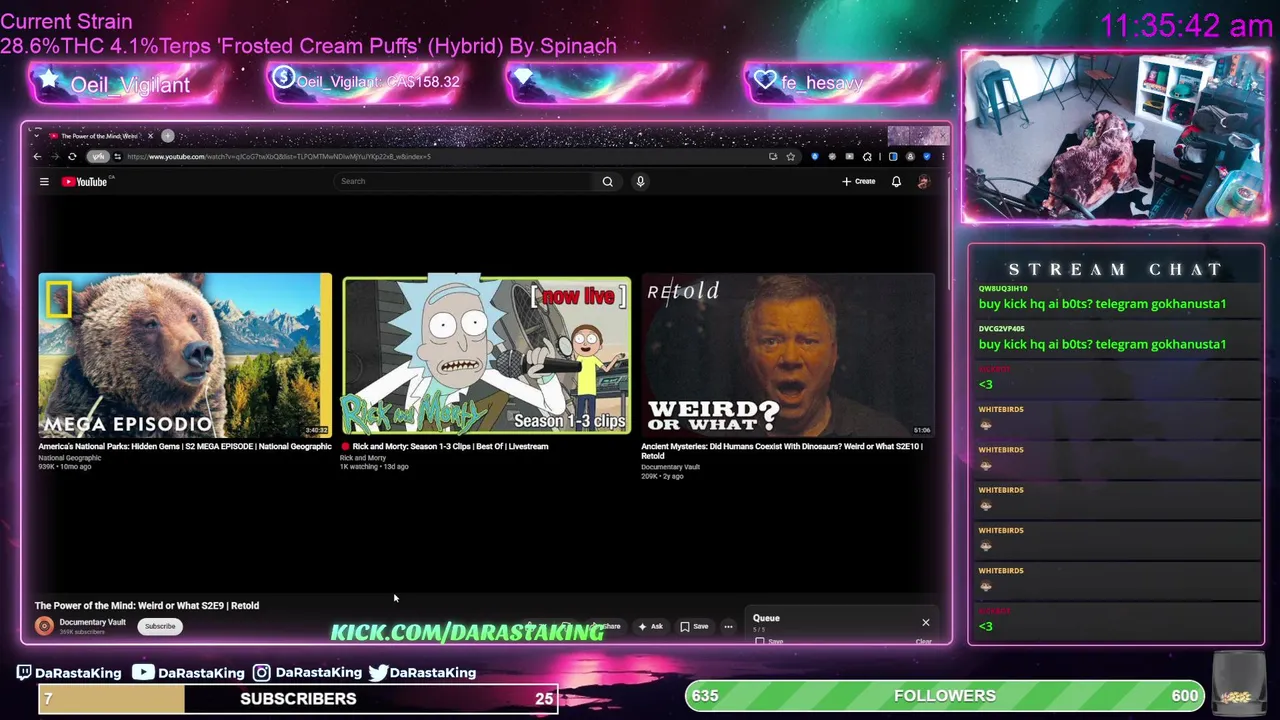The height and width of the screenshot is (720, 1280).
Task: Reload the page with the refresh icon
Action: [72, 156]
